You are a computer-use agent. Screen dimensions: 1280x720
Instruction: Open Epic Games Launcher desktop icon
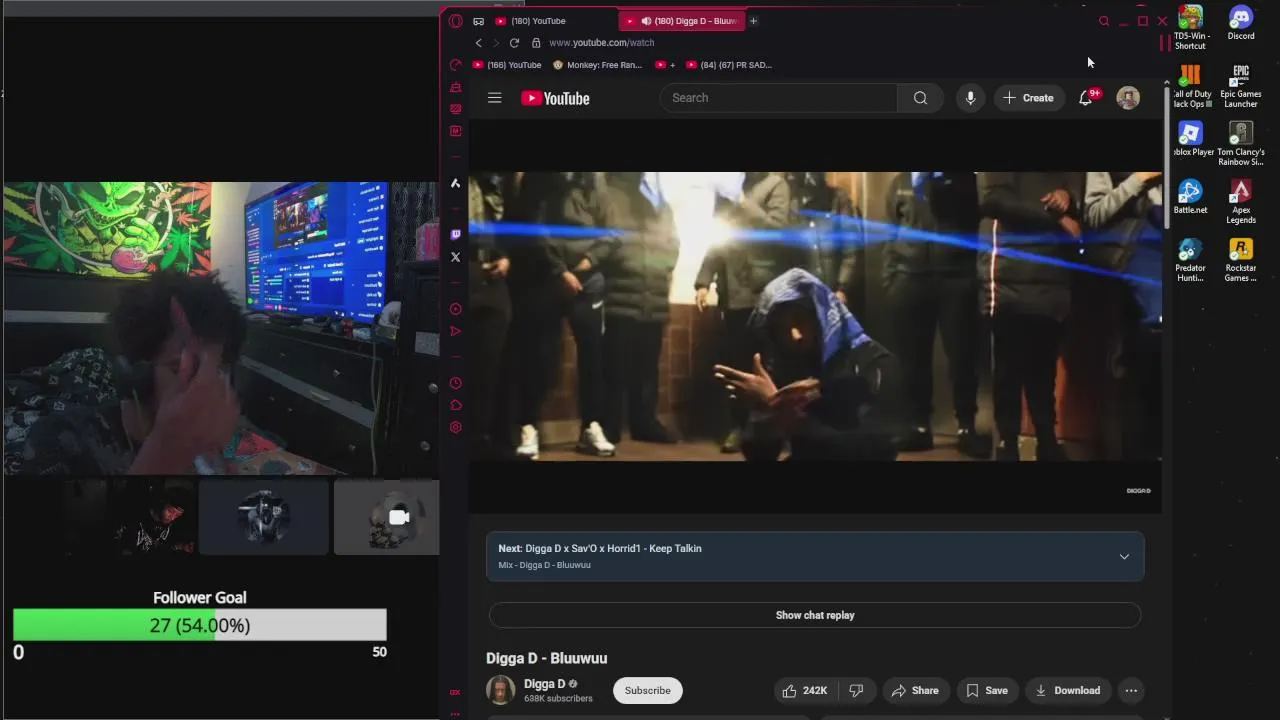tap(1241, 87)
